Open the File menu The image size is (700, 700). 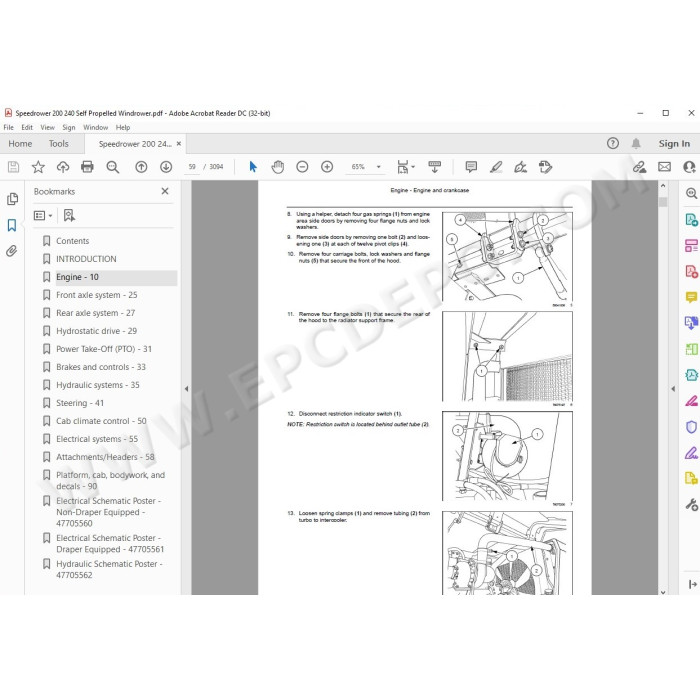coord(8,127)
